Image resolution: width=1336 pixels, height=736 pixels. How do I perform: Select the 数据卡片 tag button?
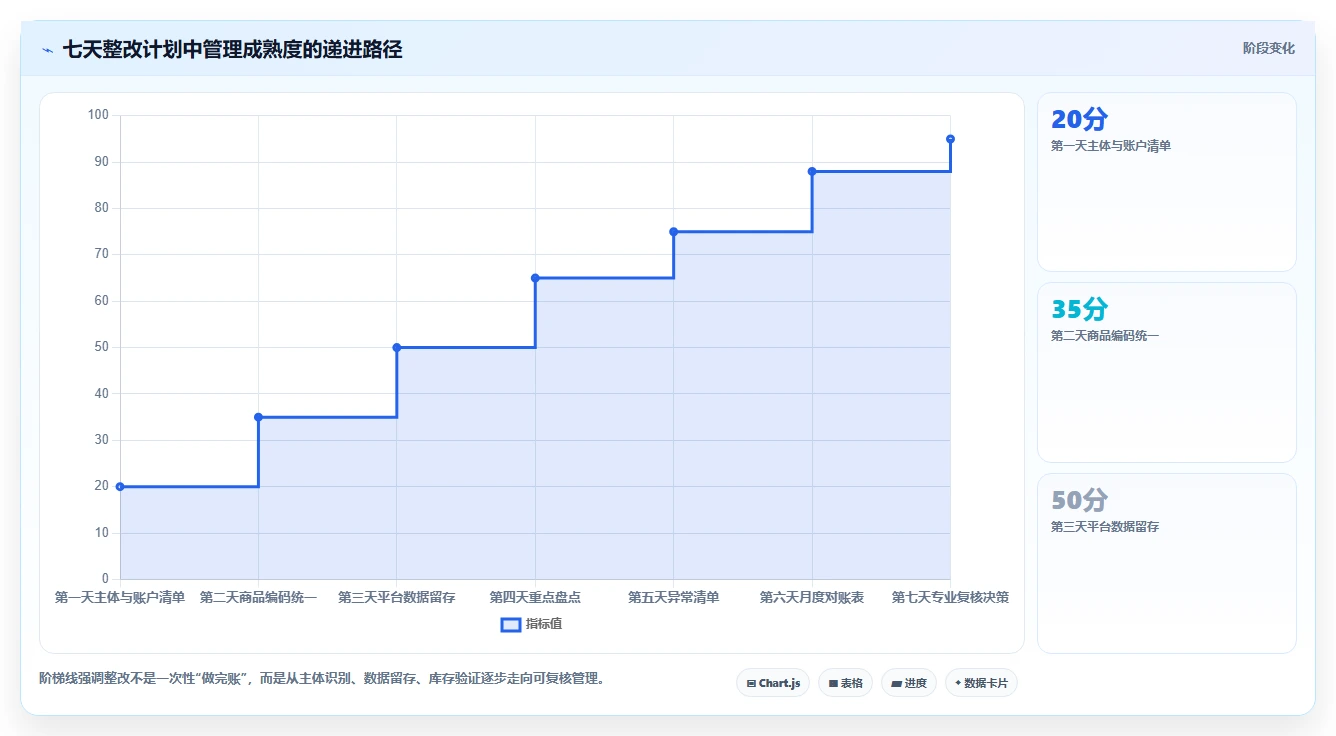981,683
